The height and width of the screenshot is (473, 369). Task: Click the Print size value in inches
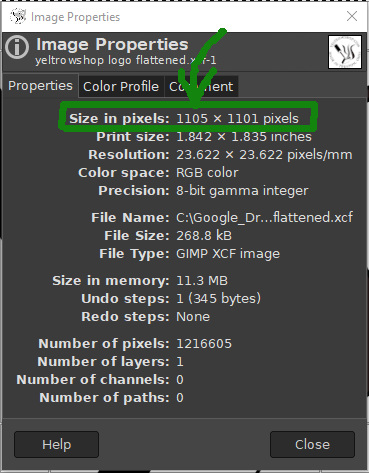point(244,137)
